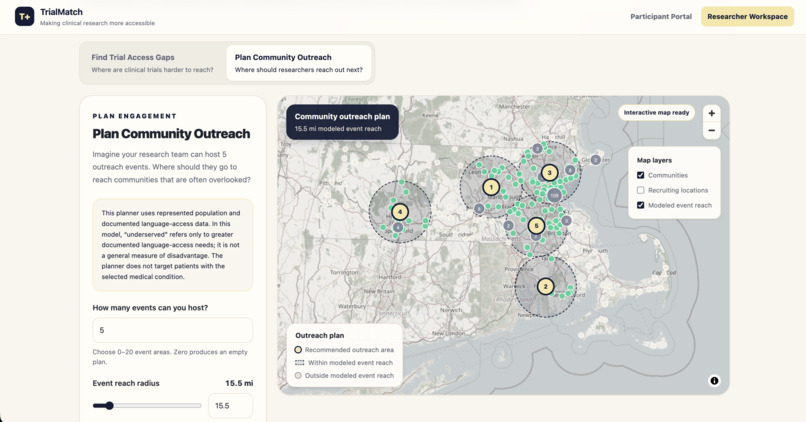The height and width of the screenshot is (422, 806).
Task: Click the gray cluster bubble labeled 109
Action: [554, 195]
